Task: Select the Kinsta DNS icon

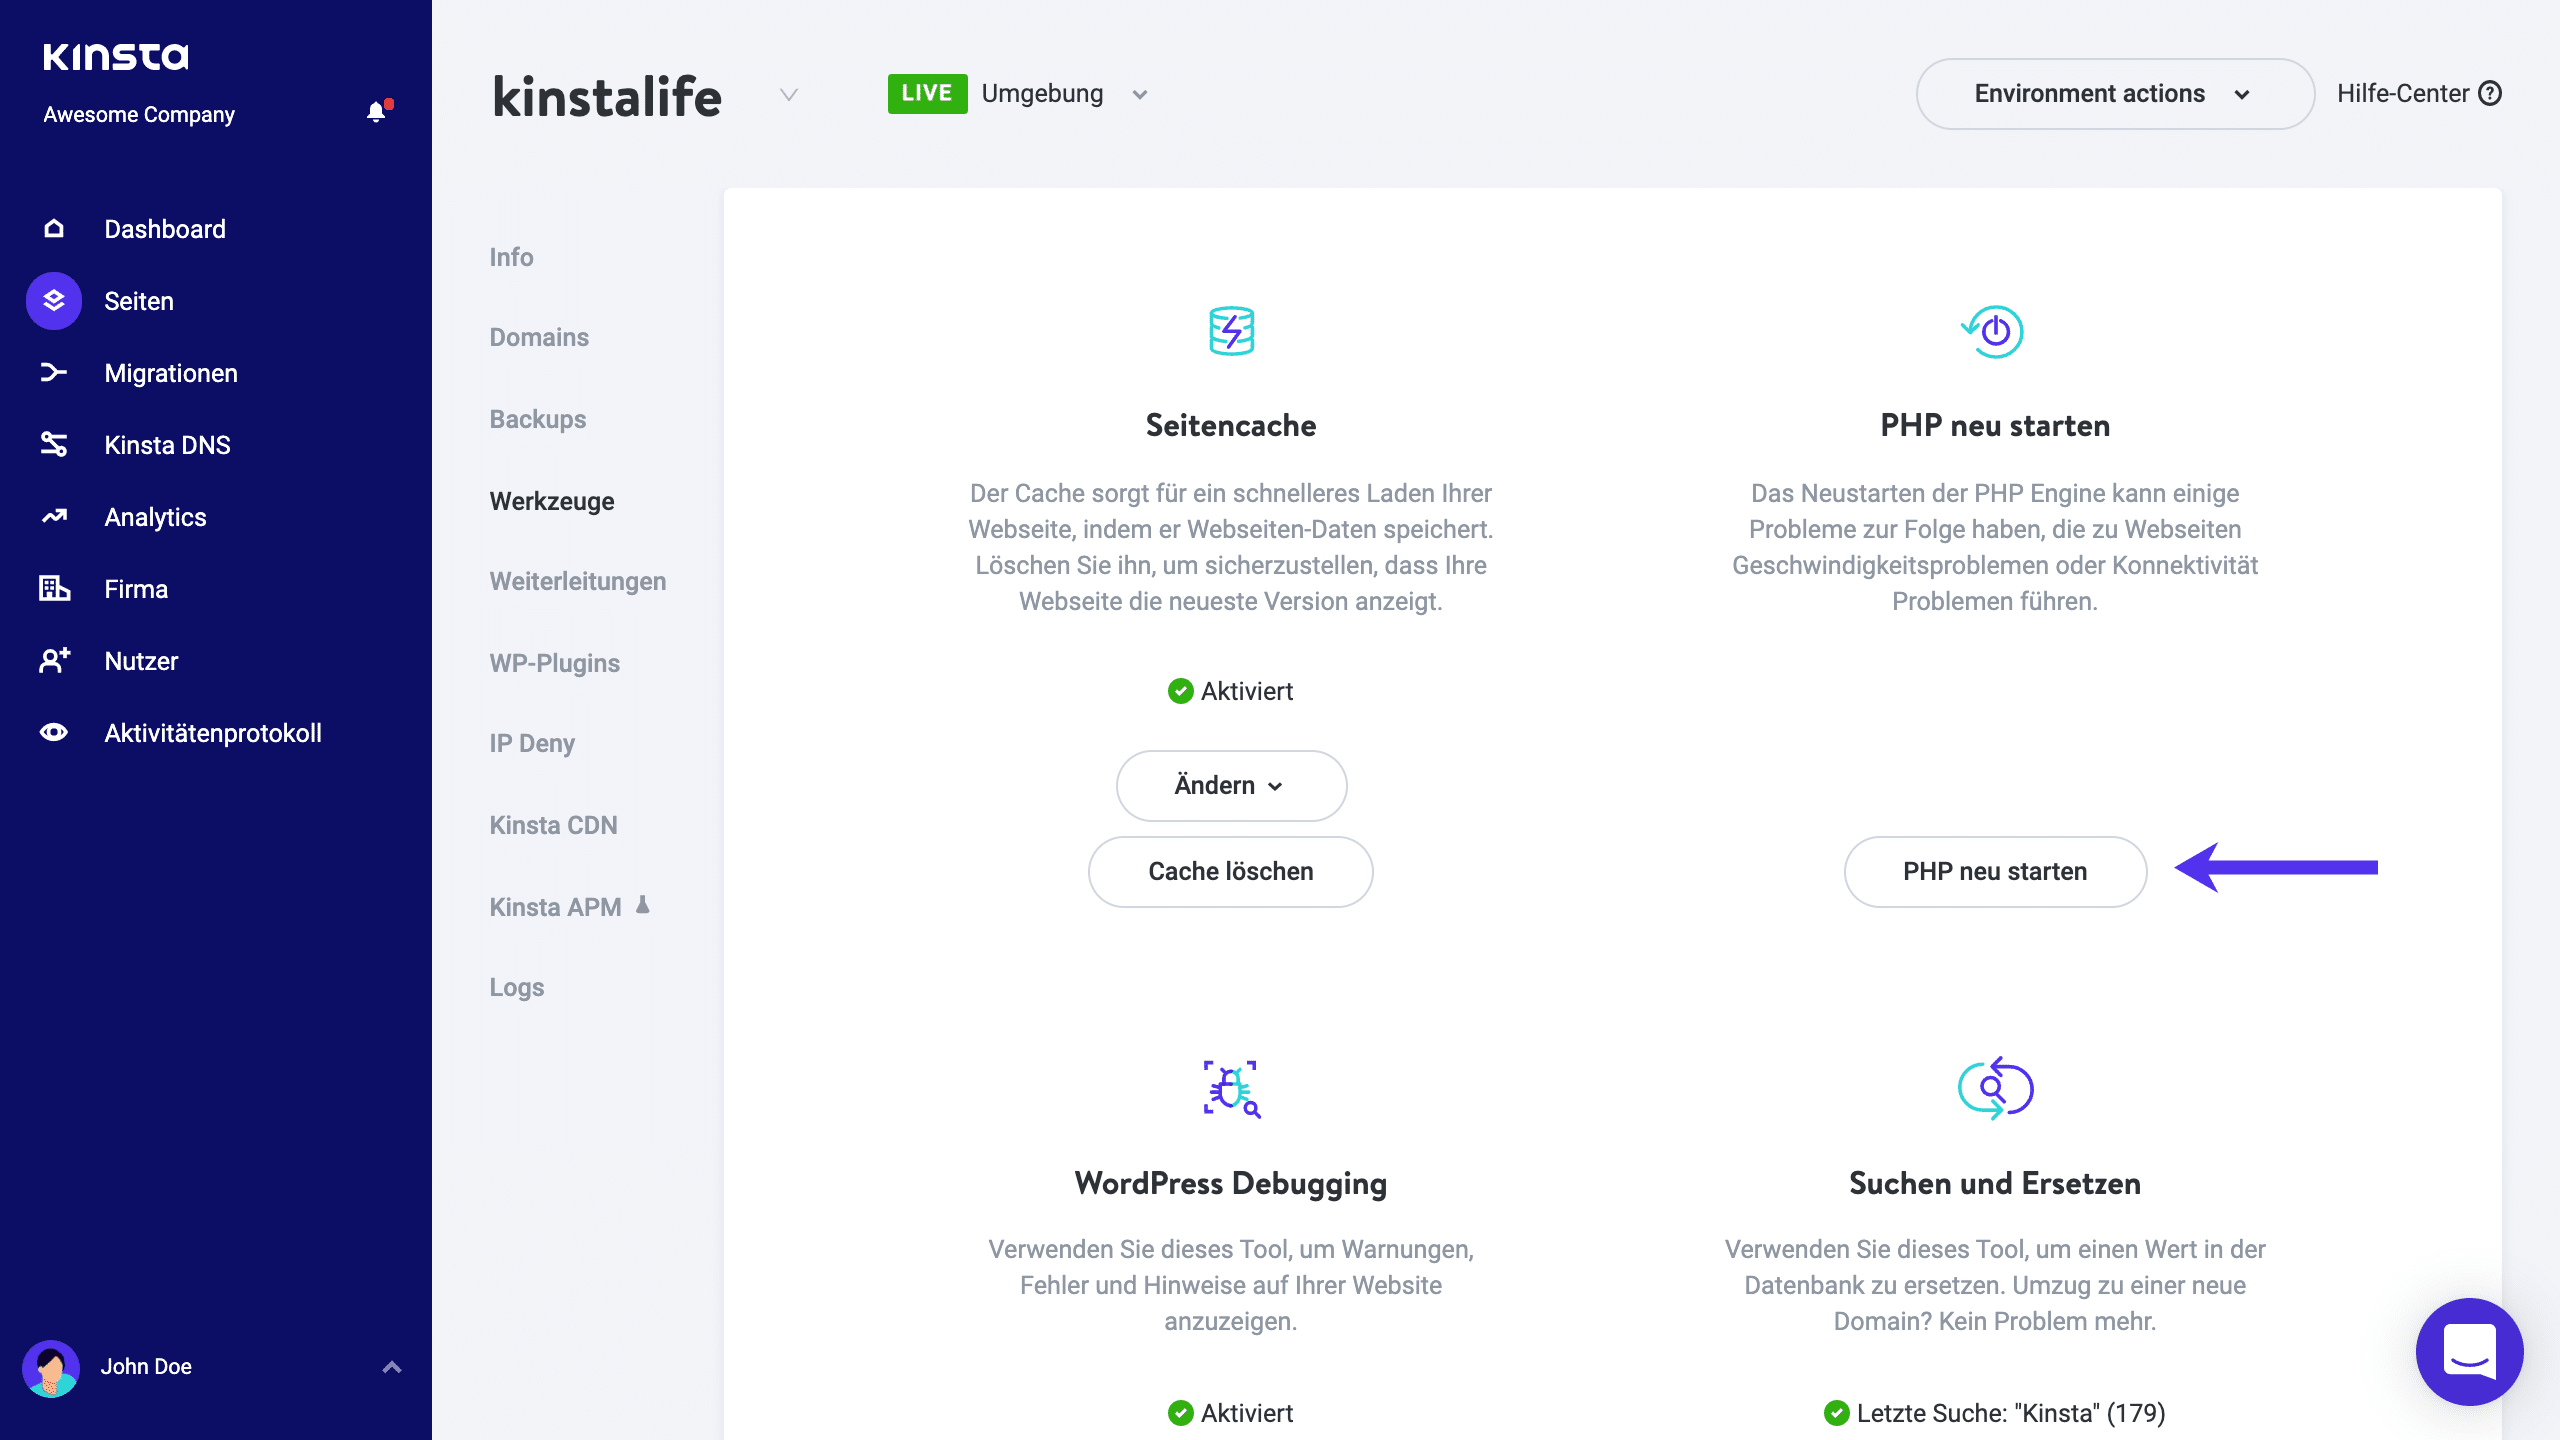Action: (x=52, y=444)
